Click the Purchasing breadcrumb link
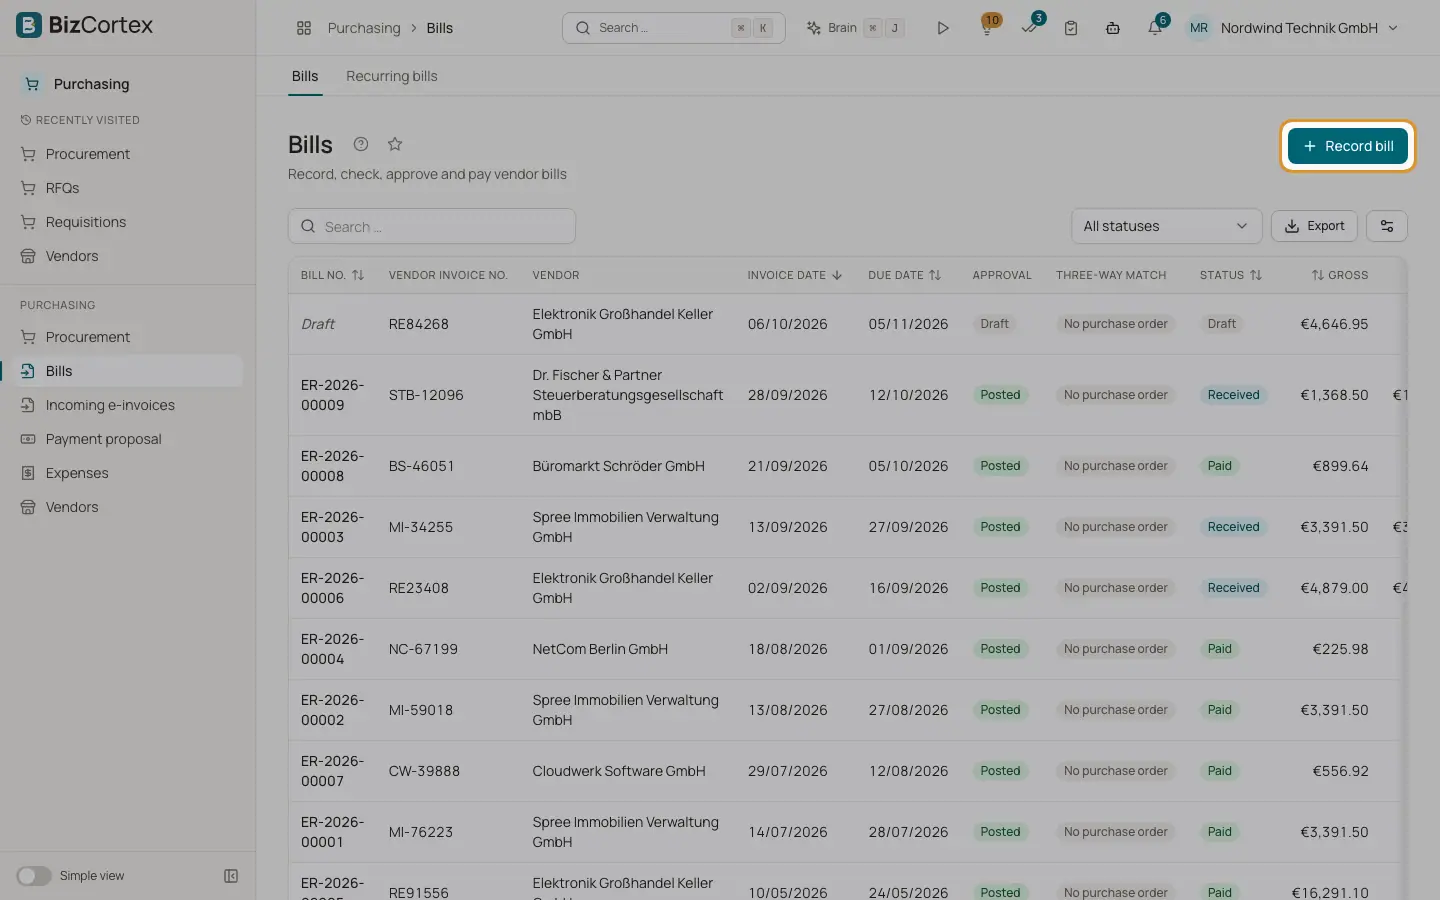This screenshot has width=1440, height=900. (364, 28)
